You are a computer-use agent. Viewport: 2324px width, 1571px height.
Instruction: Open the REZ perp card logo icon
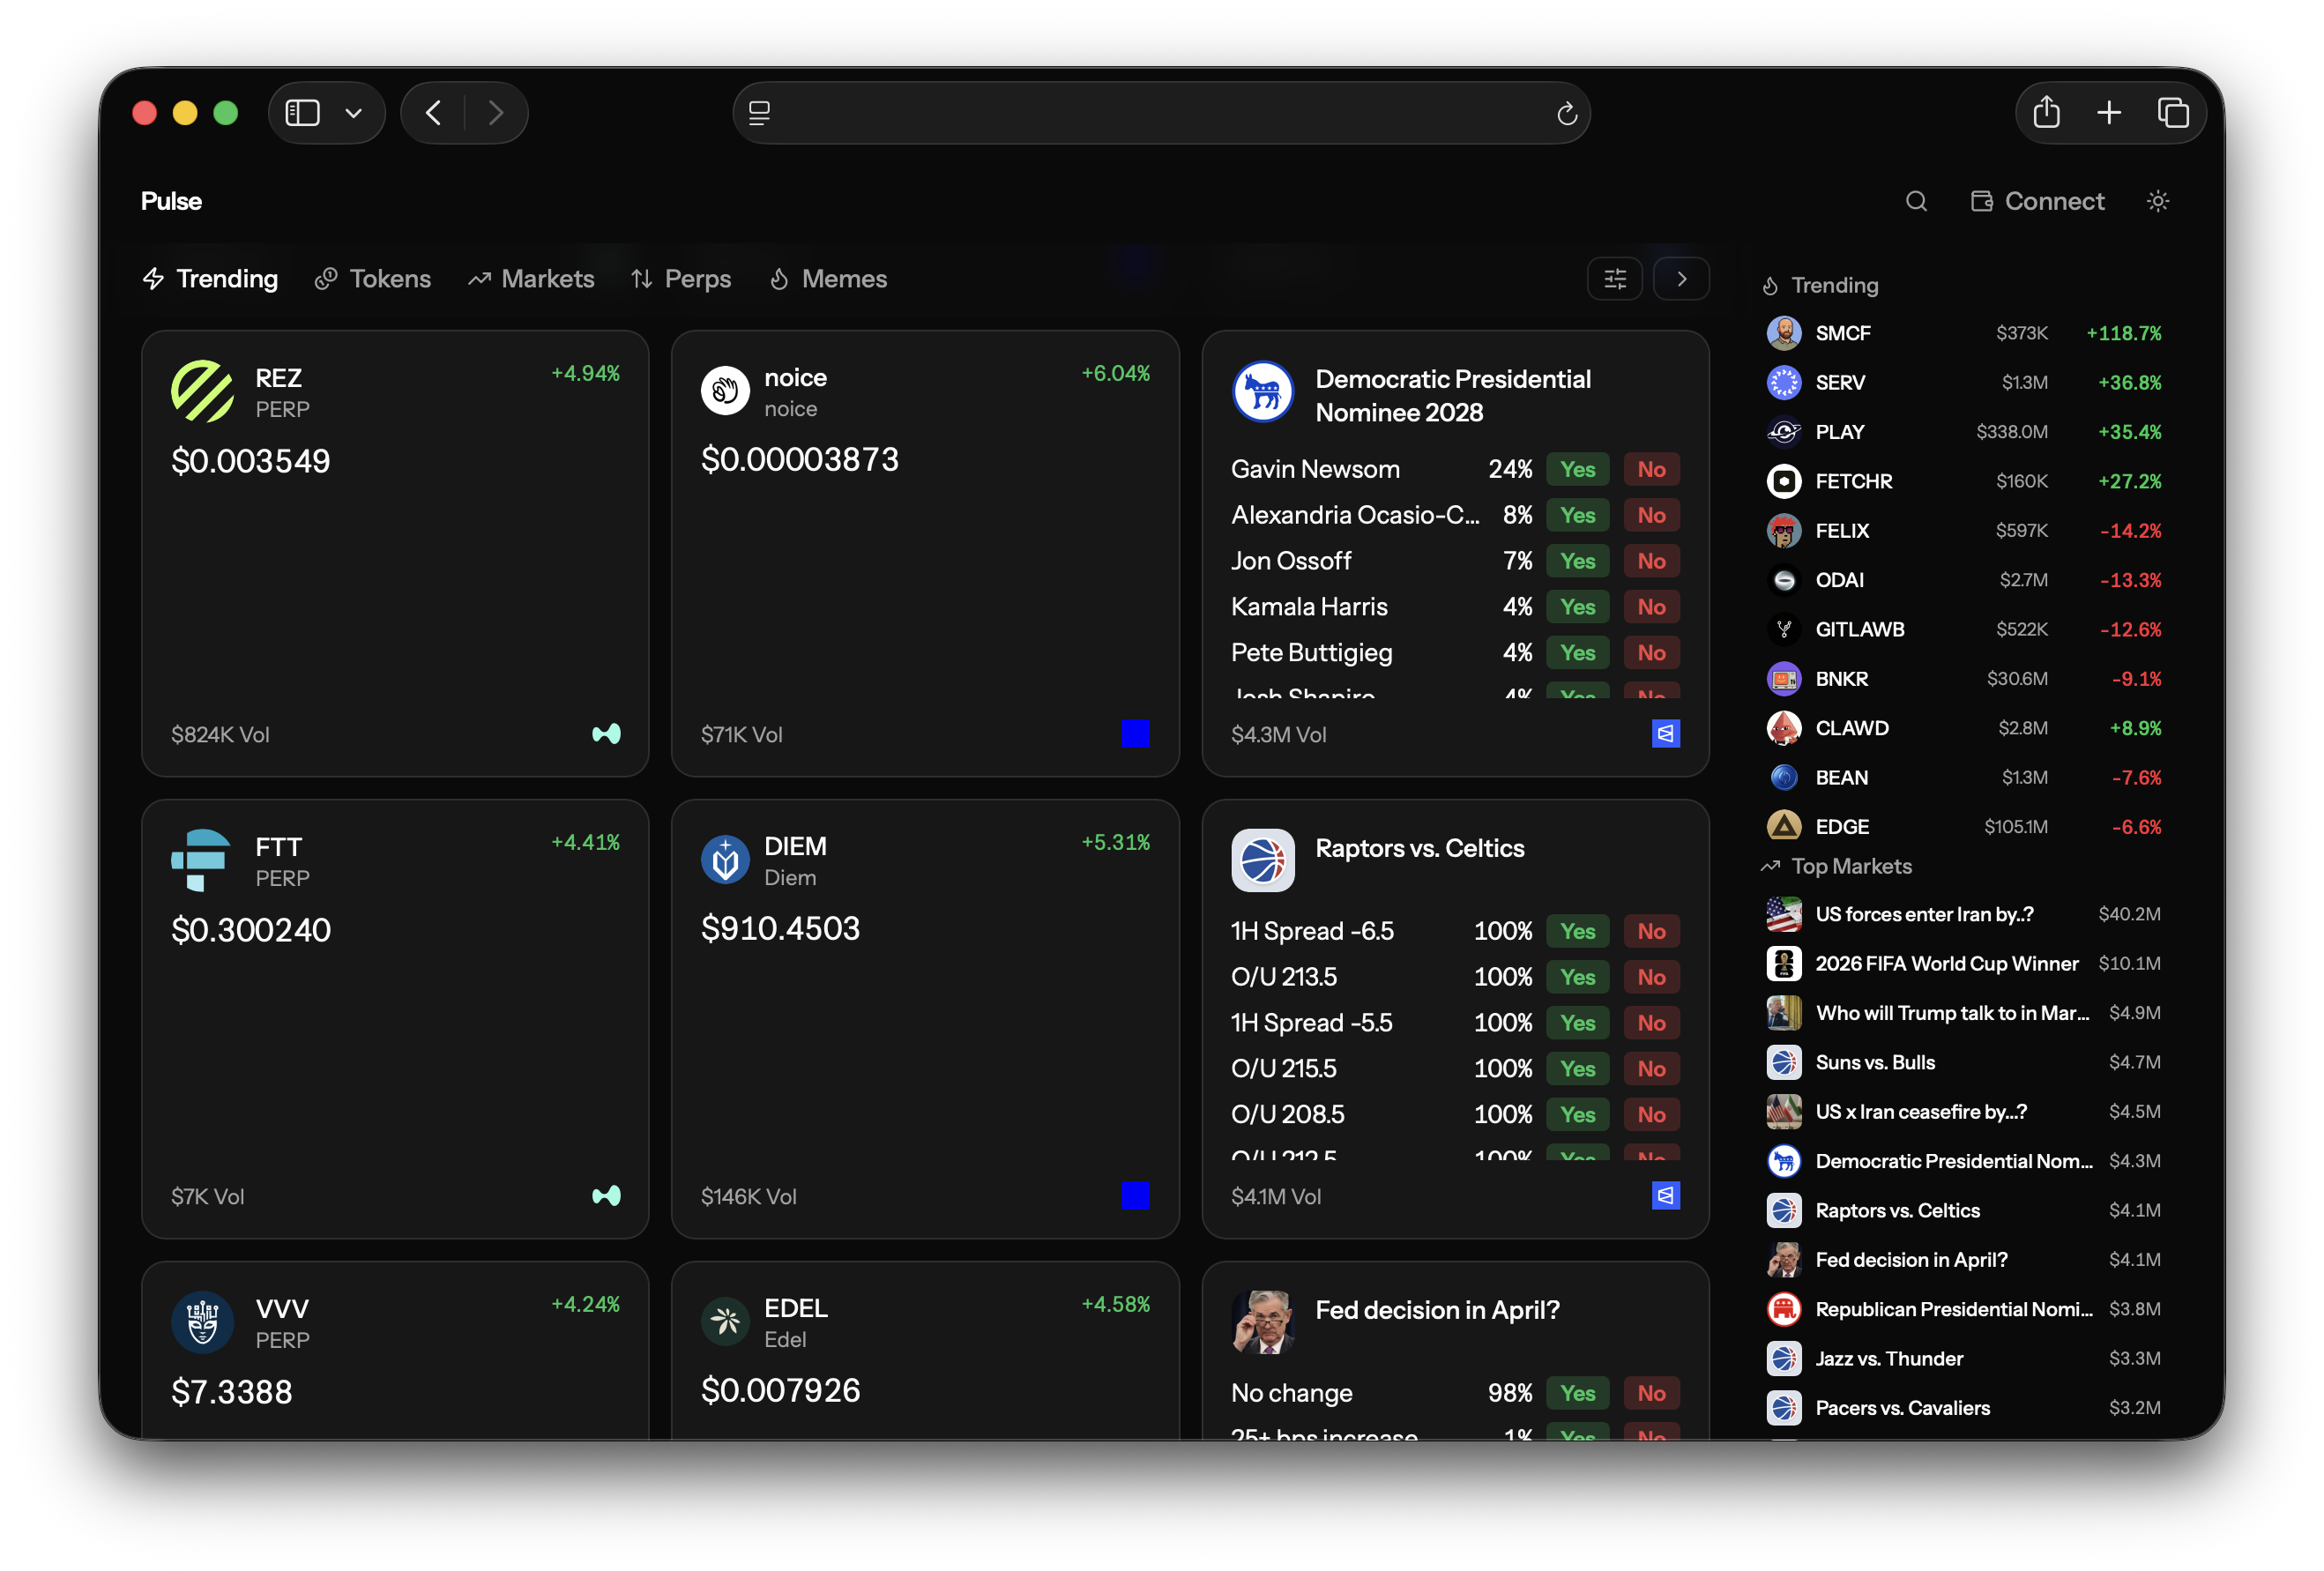(x=202, y=392)
